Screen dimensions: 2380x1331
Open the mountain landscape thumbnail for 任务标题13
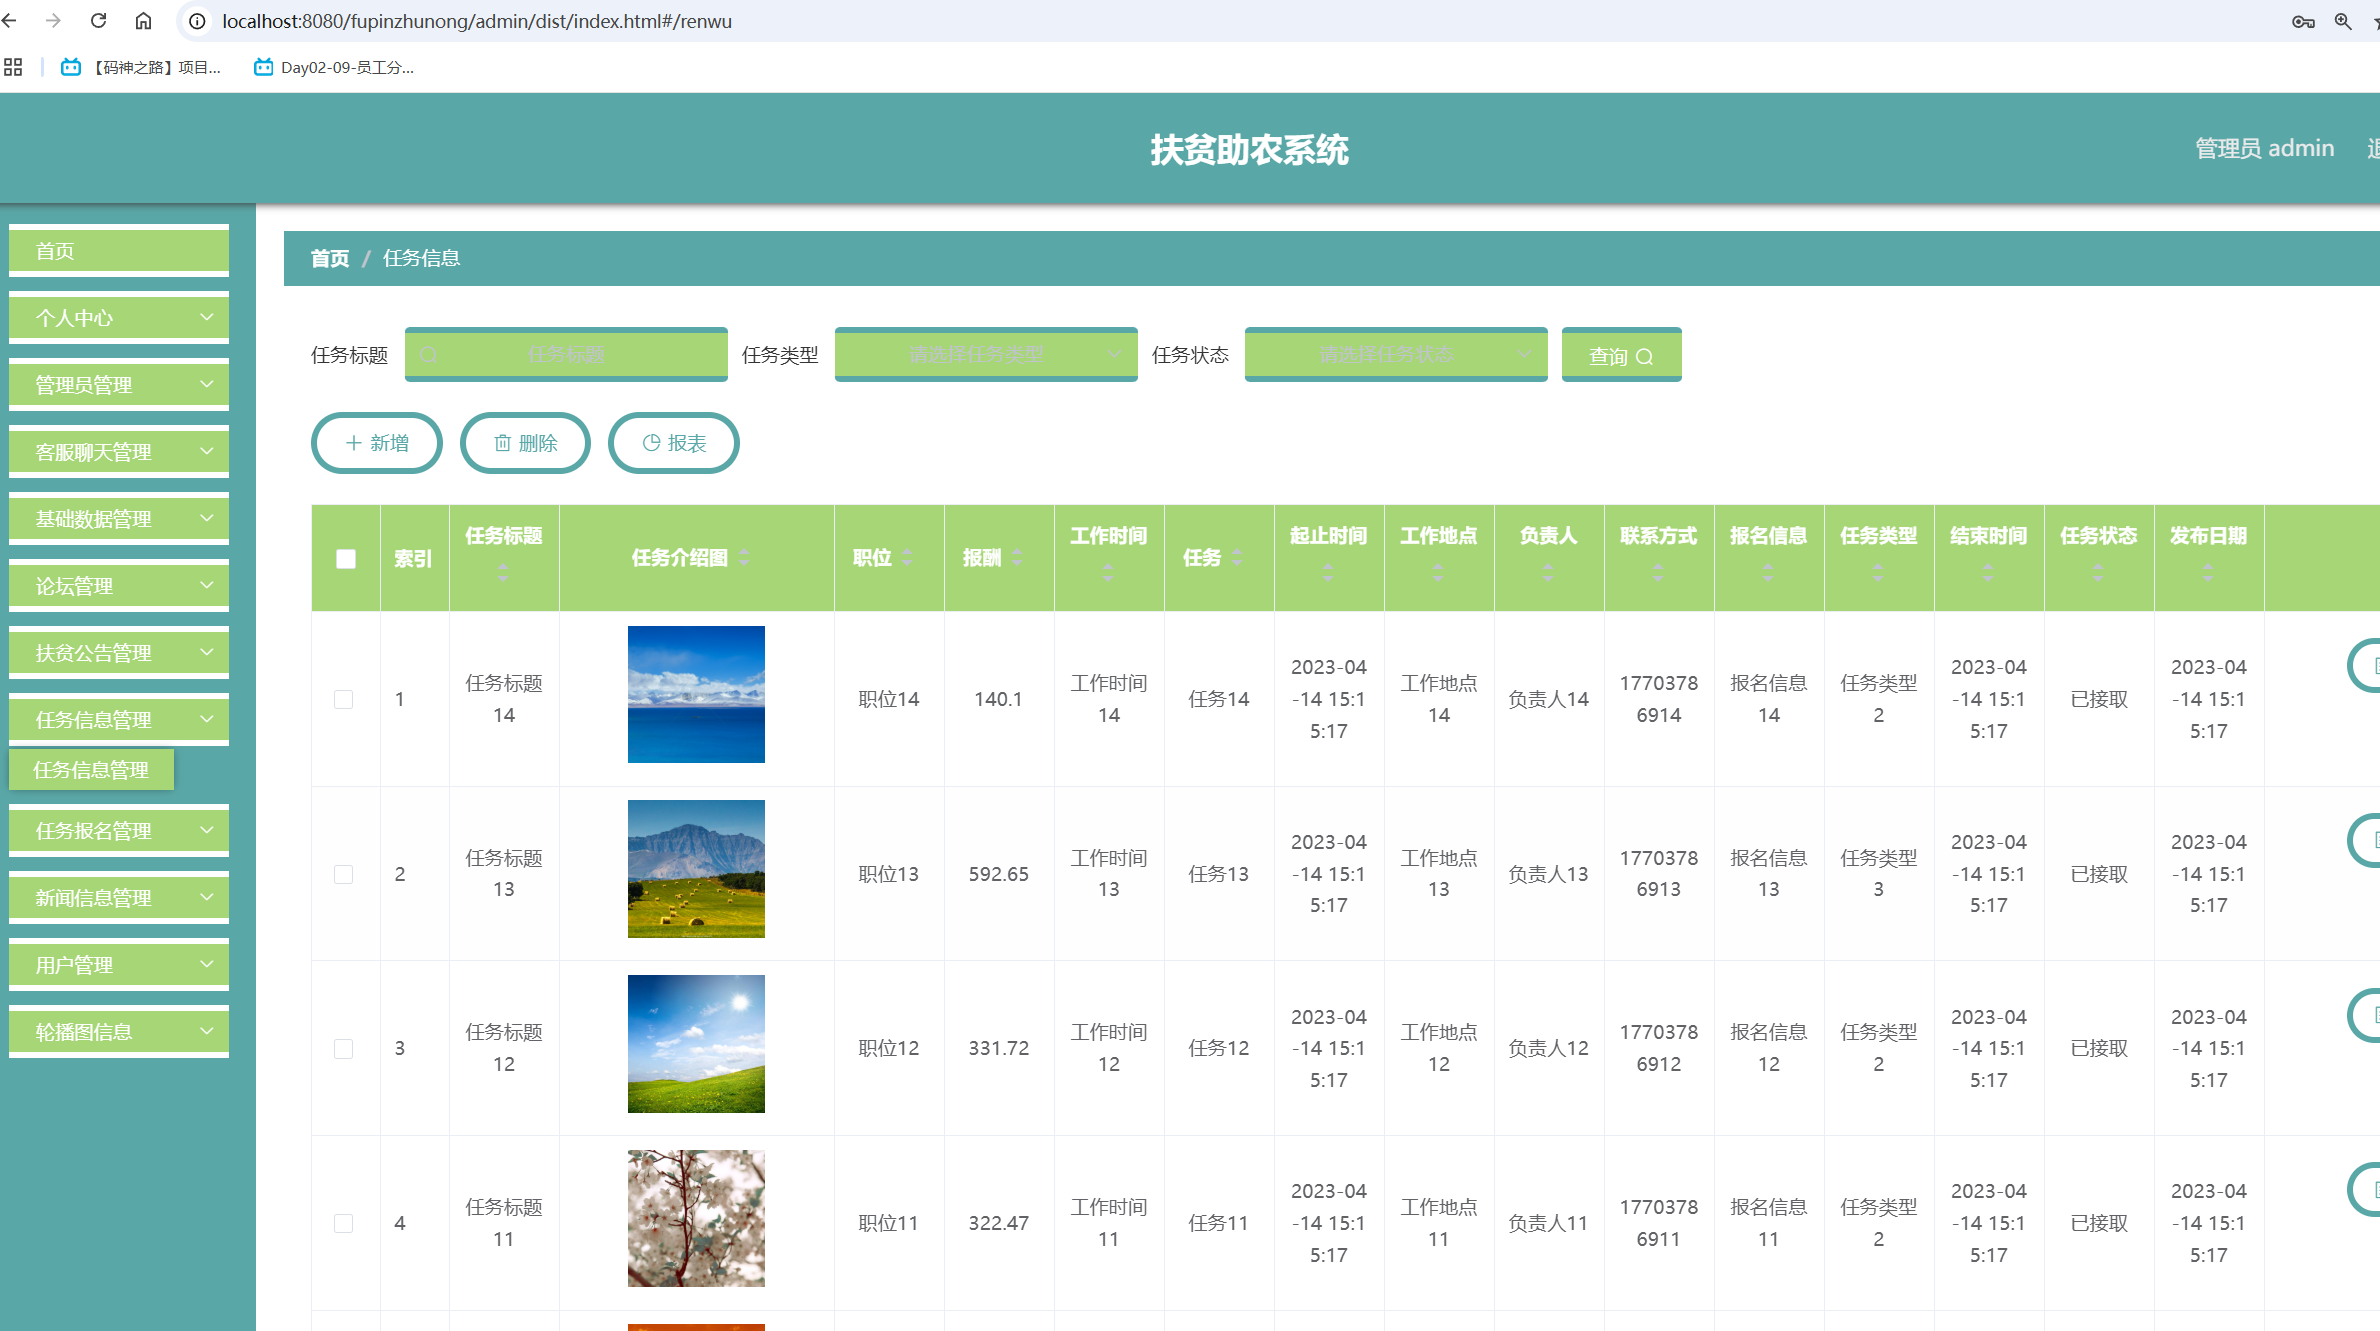[x=696, y=869]
